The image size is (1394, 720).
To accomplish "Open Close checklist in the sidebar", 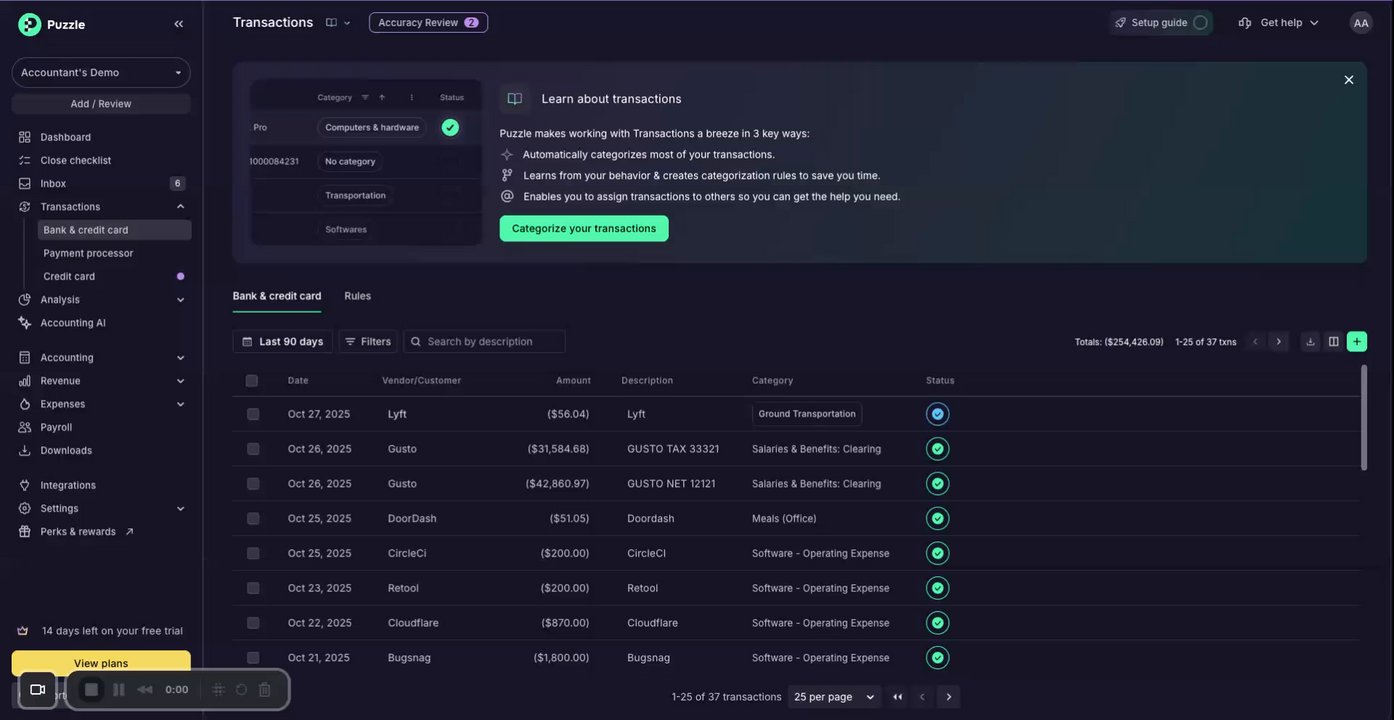I will [x=76, y=160].
